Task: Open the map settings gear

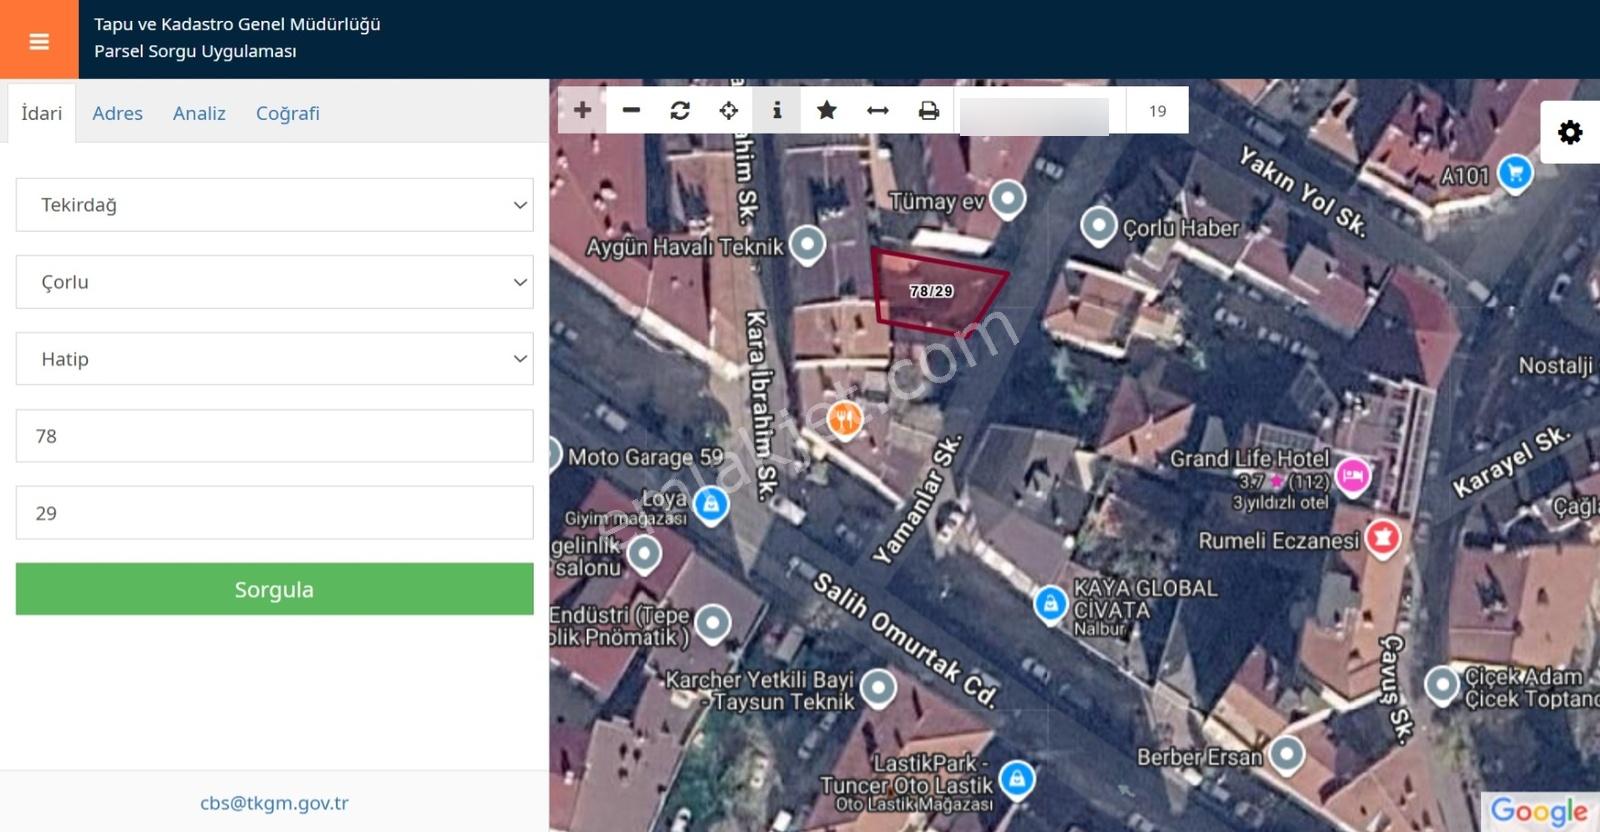Action: [x=1570, y=132]
